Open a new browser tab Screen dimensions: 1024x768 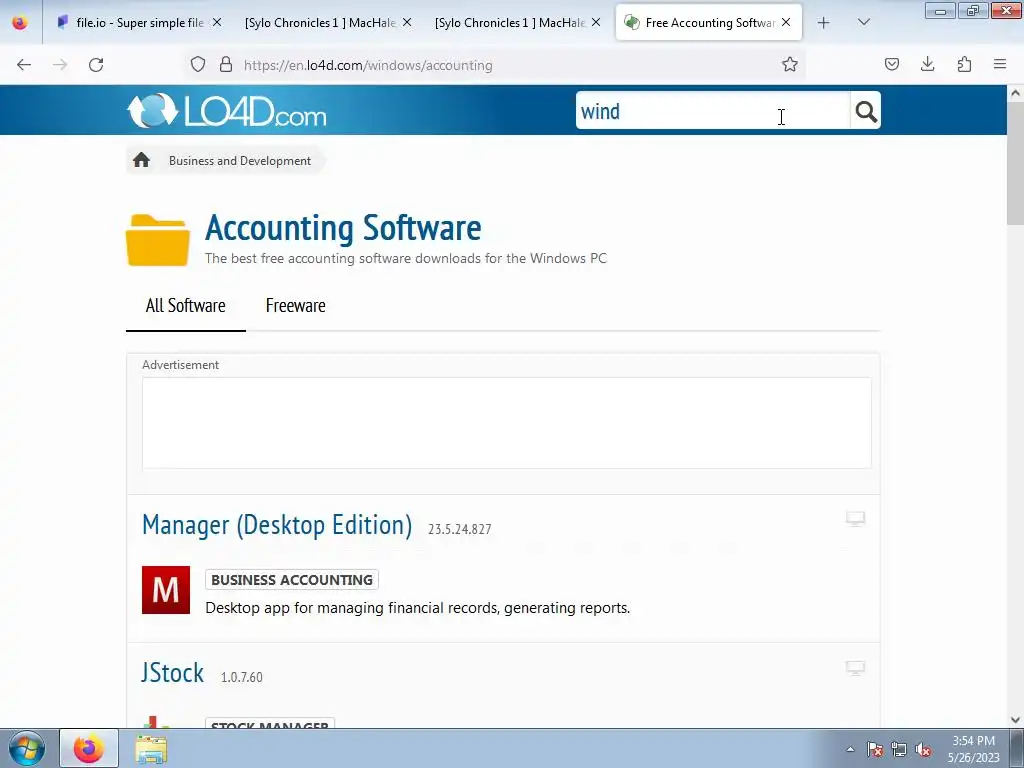point(824,23)
